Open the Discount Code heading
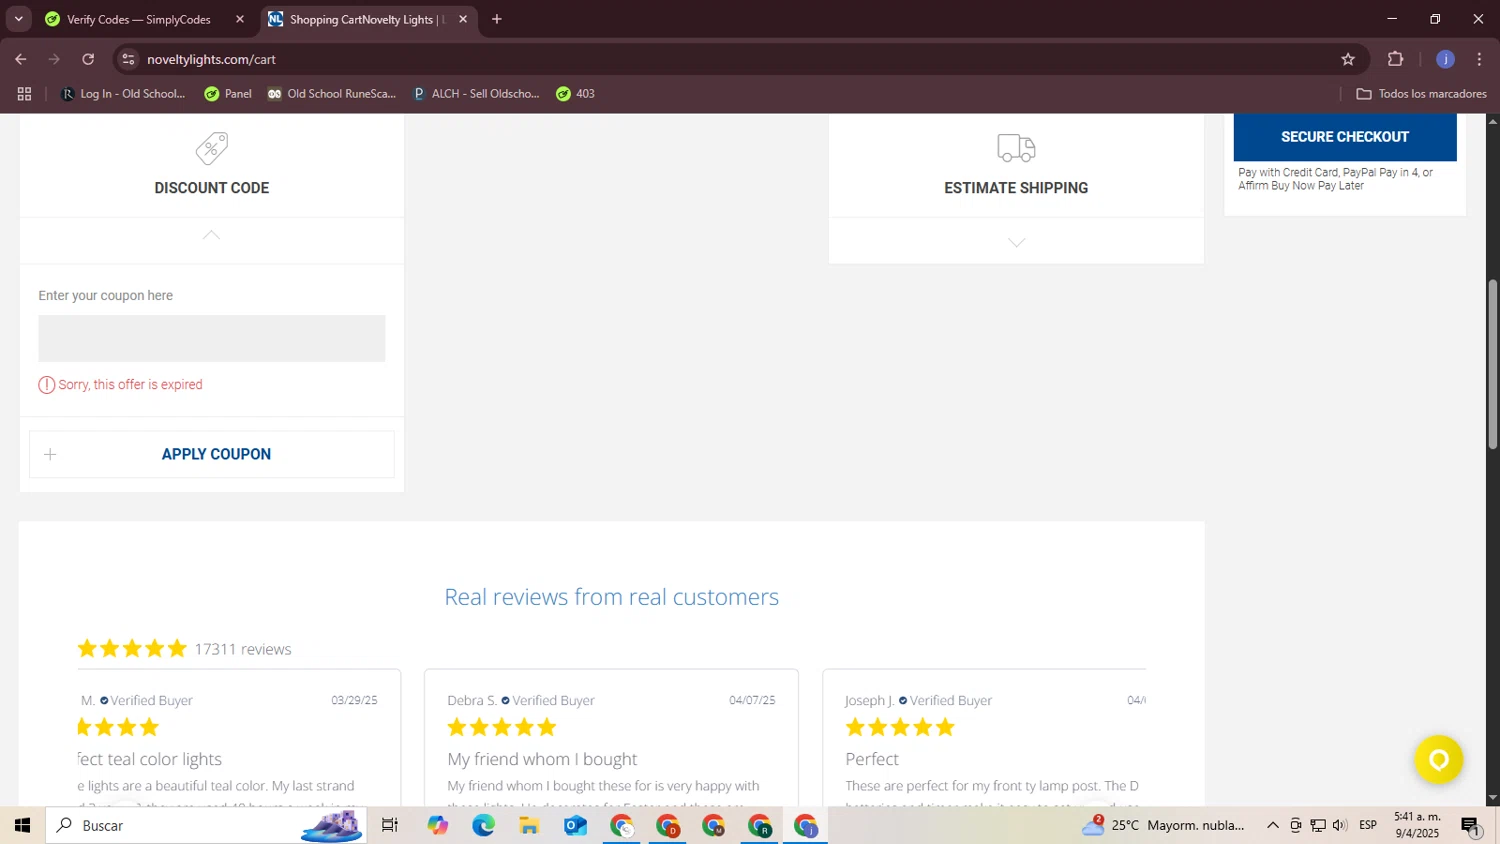Image resolution: width=1500 pixels, height=844 pixels. coord(212,188)
